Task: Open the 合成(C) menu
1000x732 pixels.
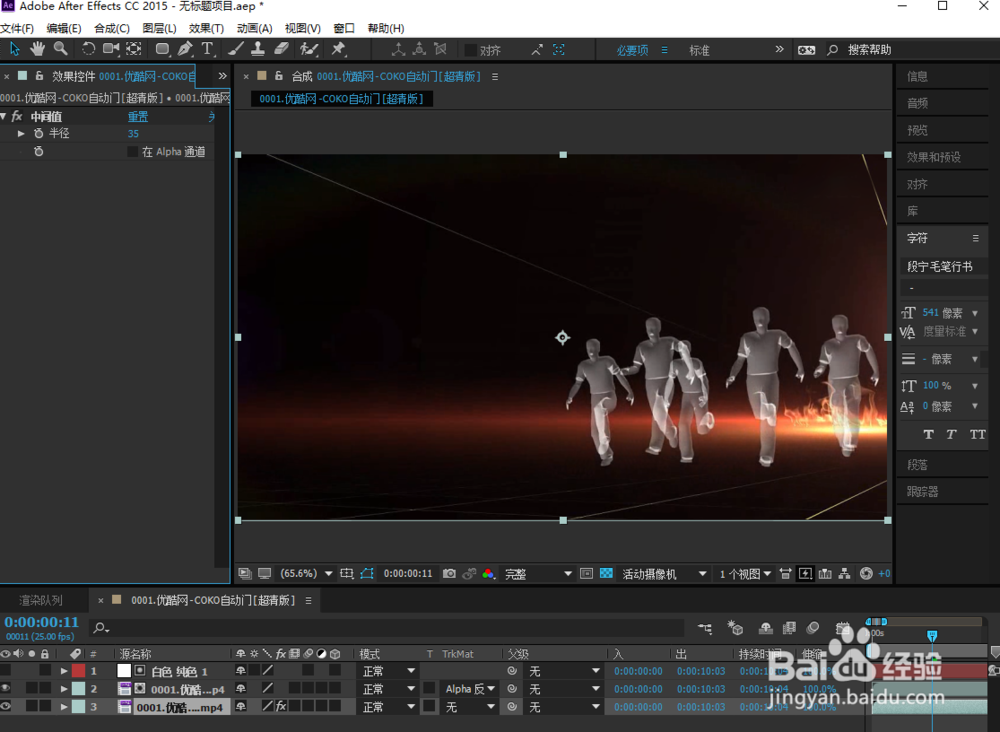Action: coord(112,28)
